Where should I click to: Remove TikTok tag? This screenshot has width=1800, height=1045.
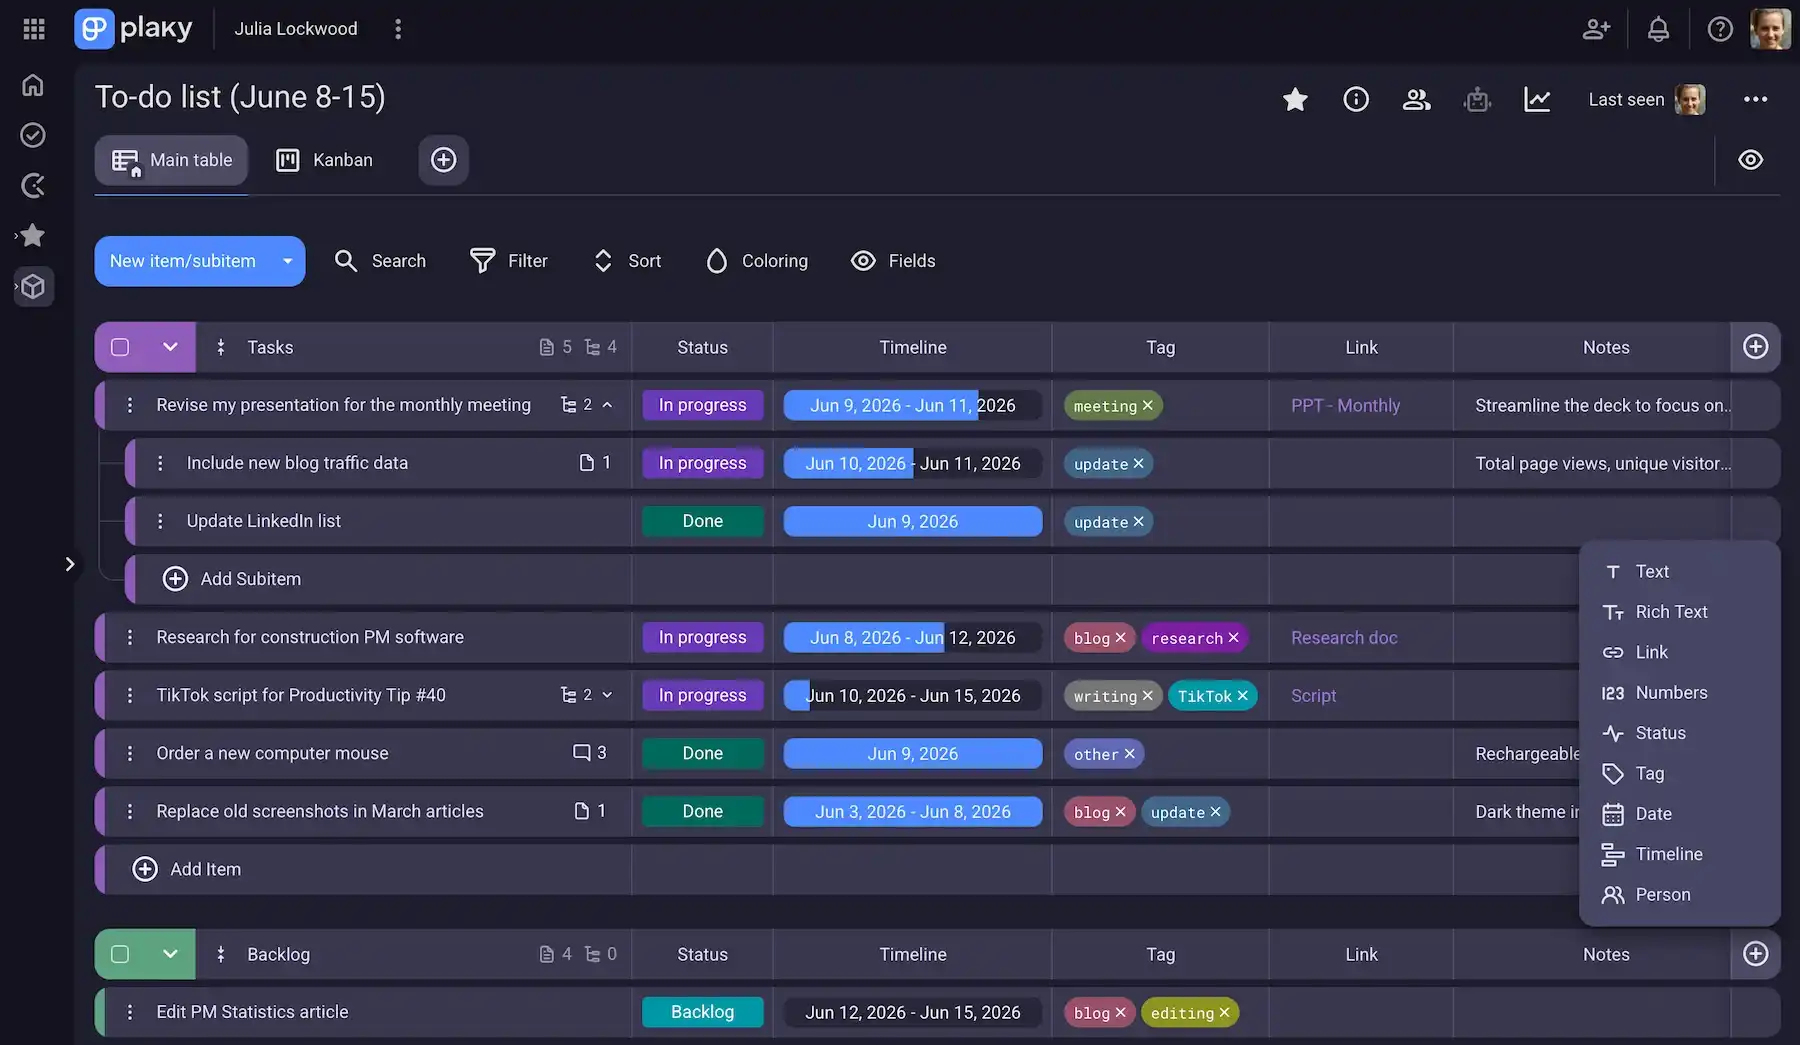click(1243, 696)
